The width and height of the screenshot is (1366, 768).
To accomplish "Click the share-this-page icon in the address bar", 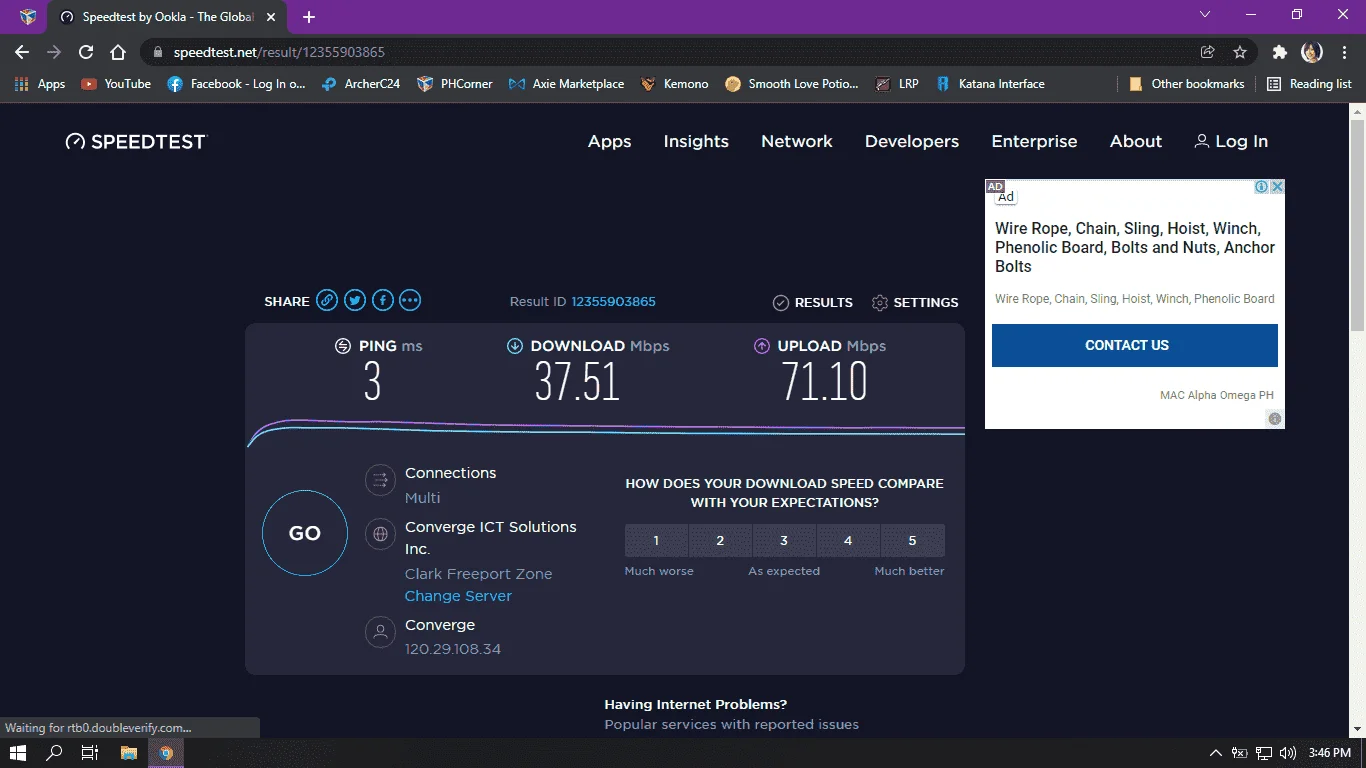I will [1208, 52].
